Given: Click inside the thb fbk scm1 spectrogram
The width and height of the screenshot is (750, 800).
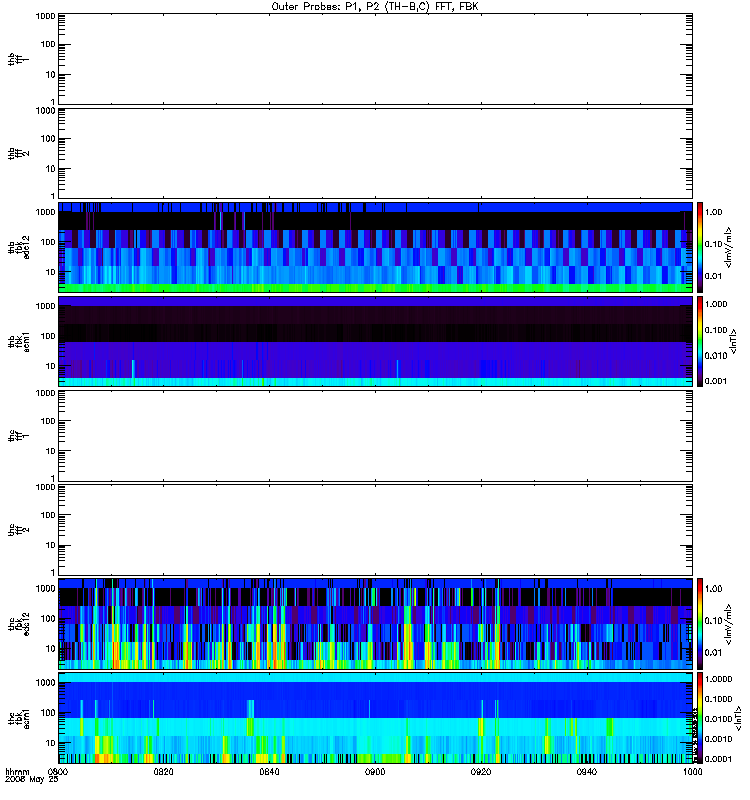Looking at the screenshot, I should tap(375, 341).
